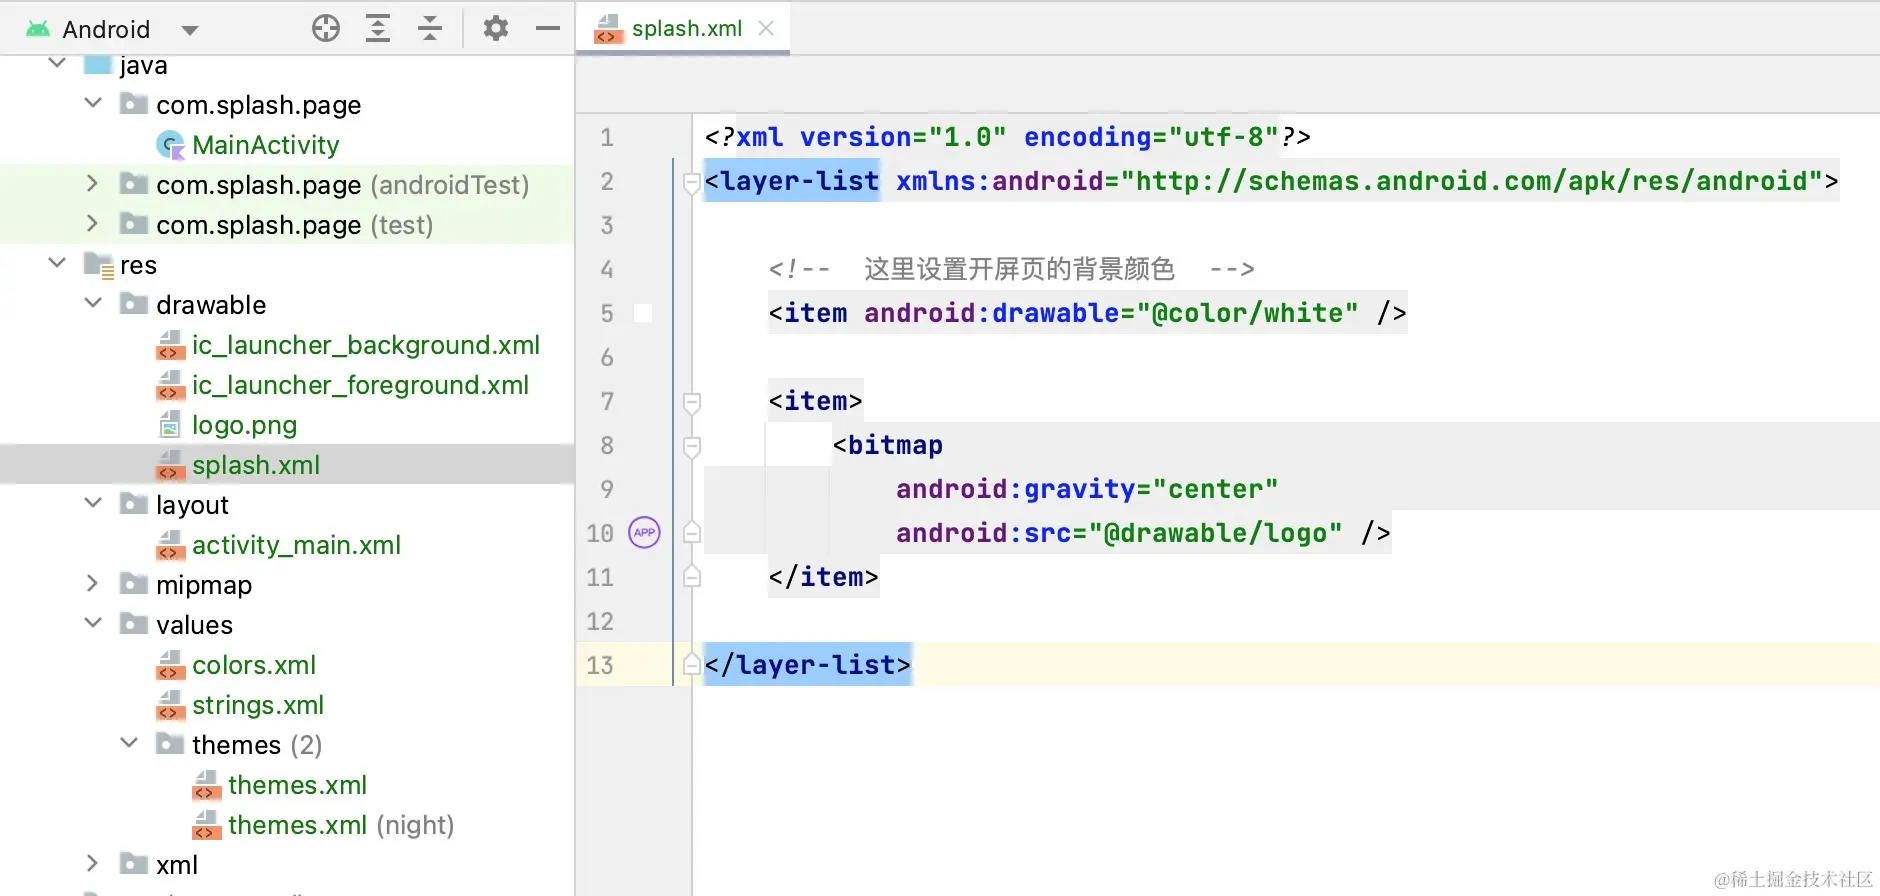Expand the com.splash.page (test) package

[x=93, y=223]
